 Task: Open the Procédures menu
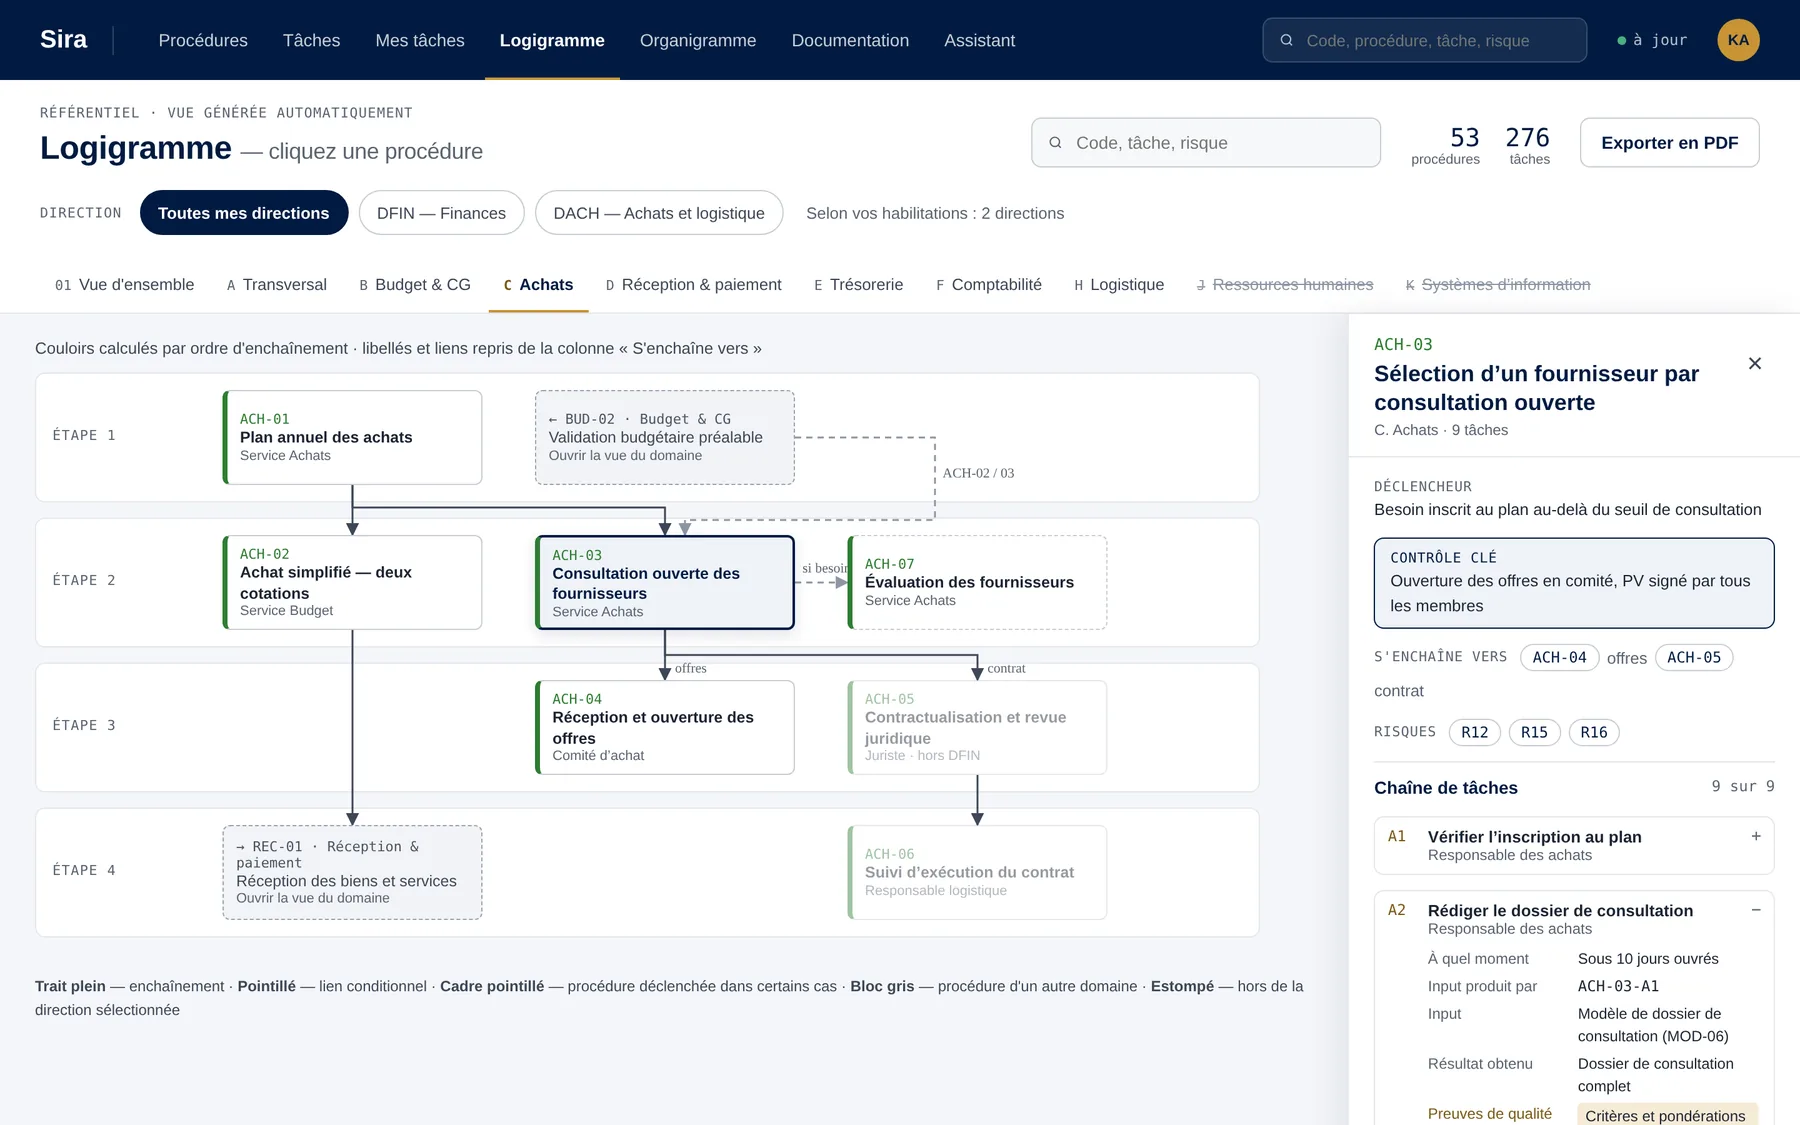(203, 40)
